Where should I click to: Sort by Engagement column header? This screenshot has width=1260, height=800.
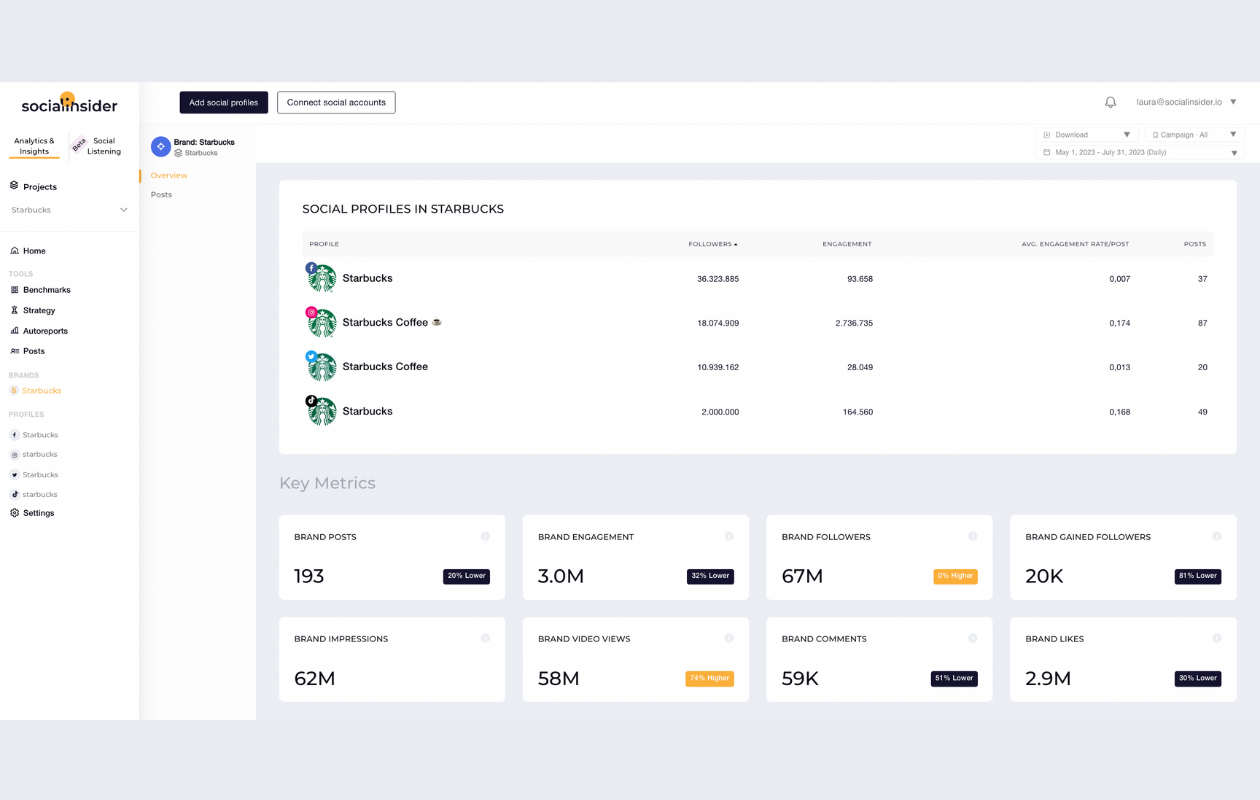pos(847,244)
